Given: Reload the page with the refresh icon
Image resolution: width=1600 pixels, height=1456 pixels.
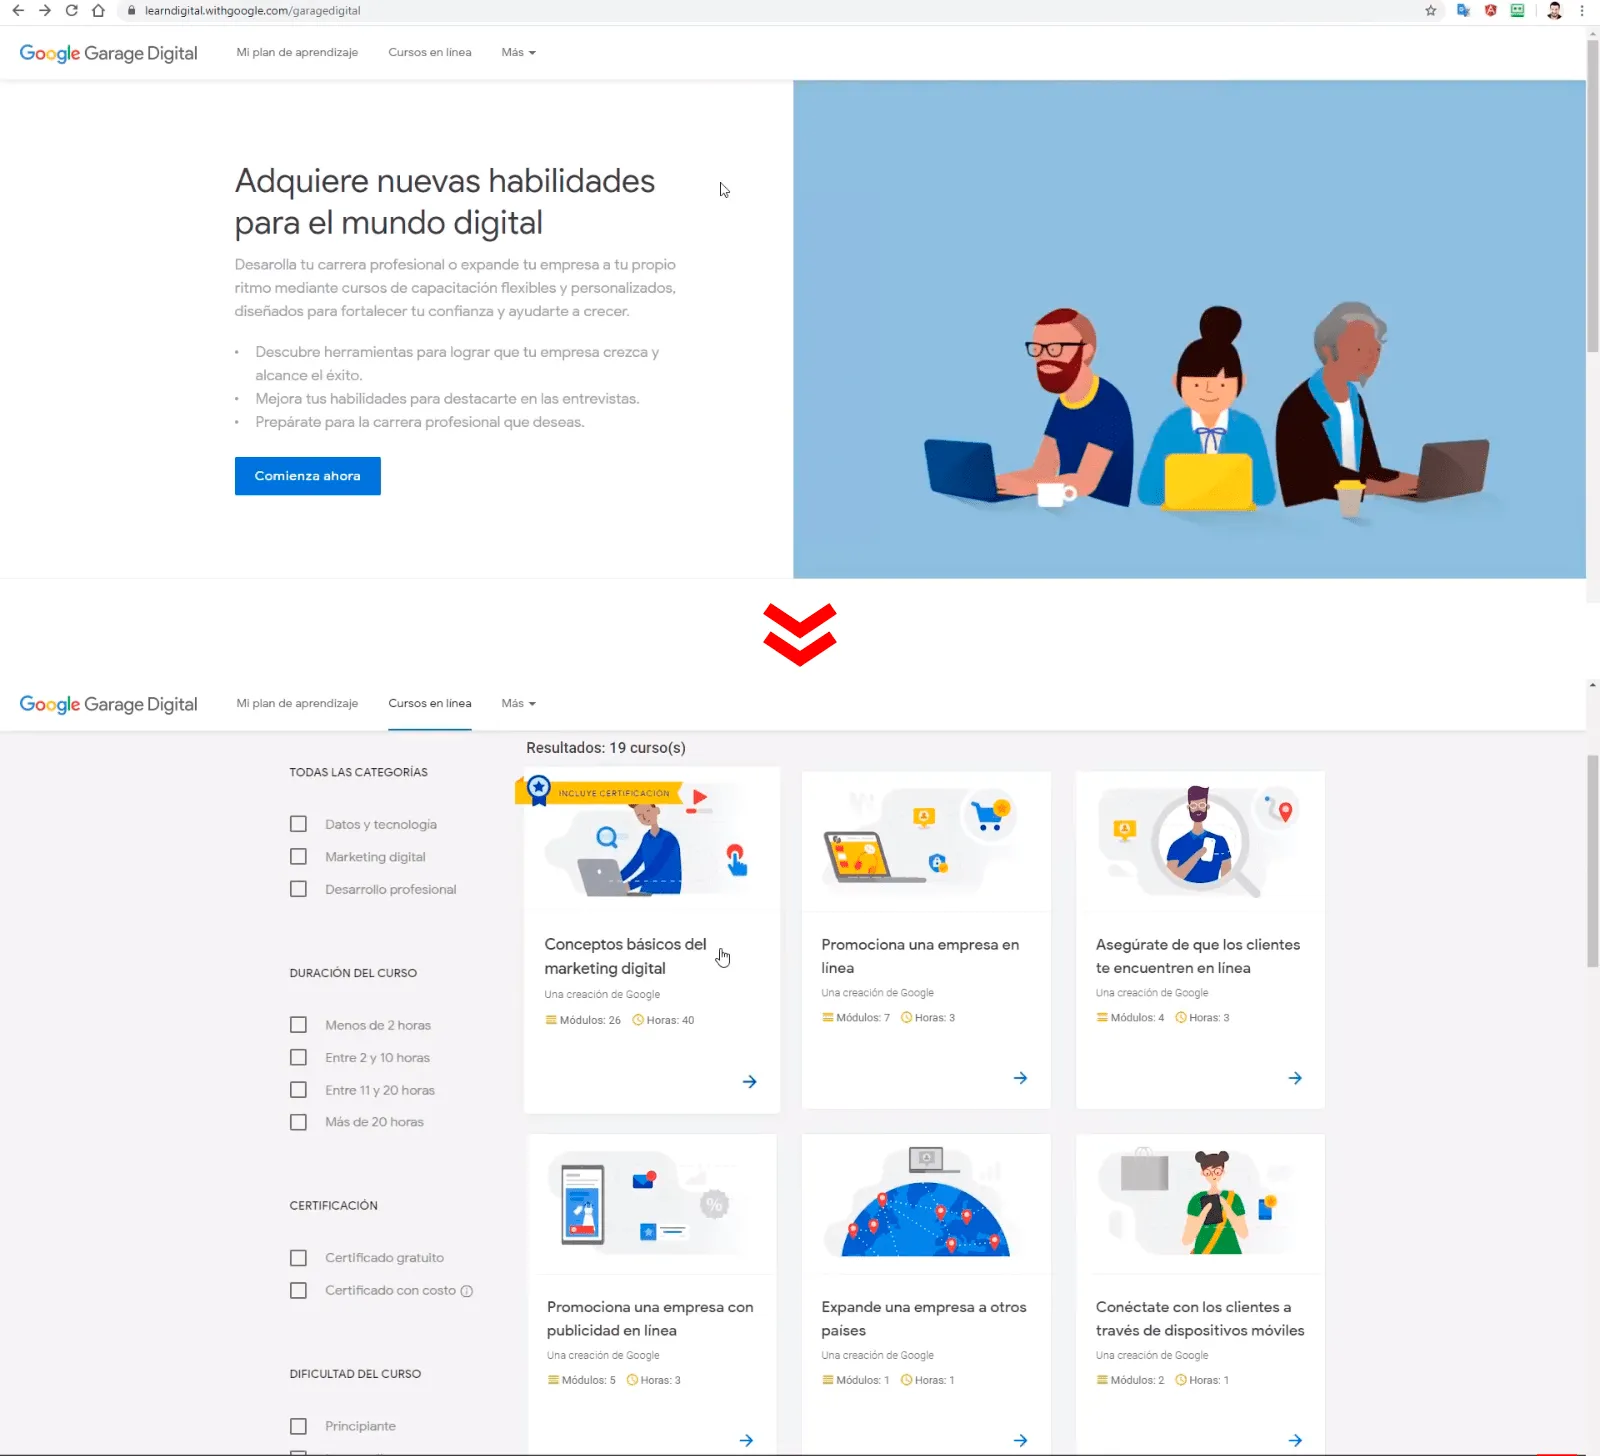Looking at the screenshot, I should 71,10.
